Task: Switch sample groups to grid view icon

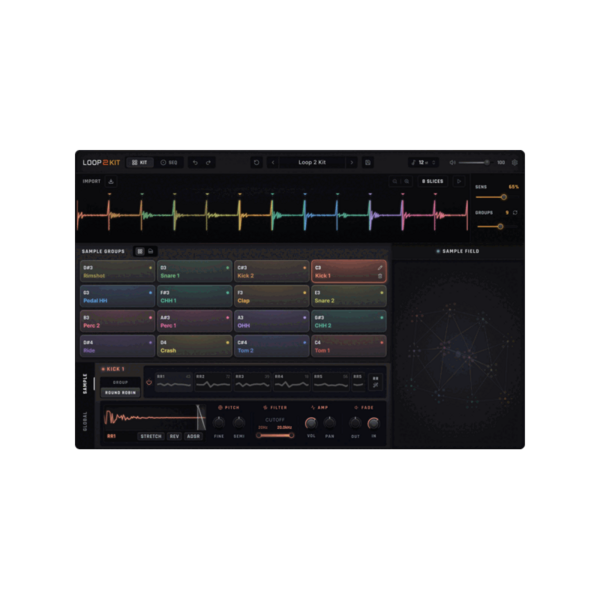Action: coord(140,251)
